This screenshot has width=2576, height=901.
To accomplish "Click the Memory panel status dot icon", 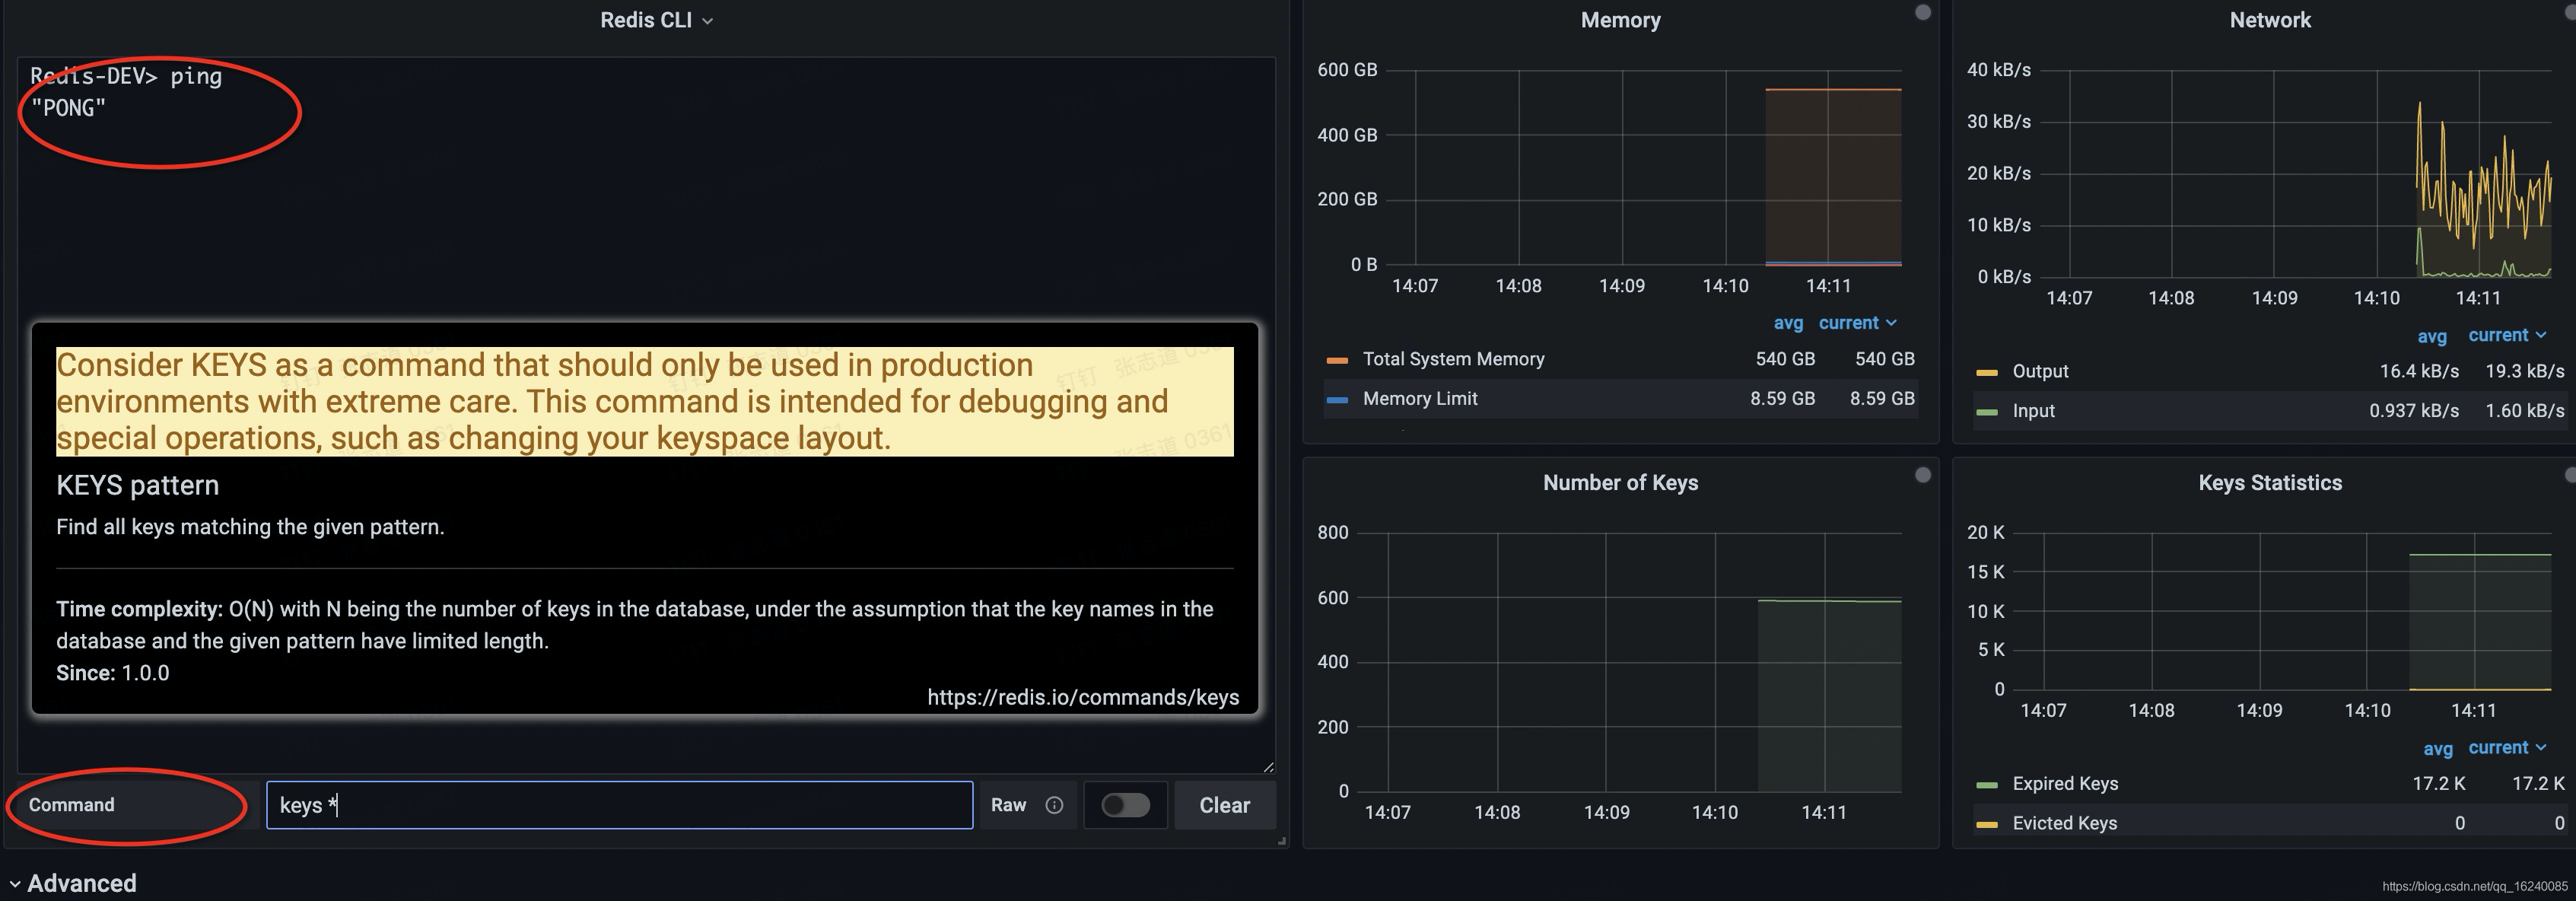I will [x=1922, y=12].
